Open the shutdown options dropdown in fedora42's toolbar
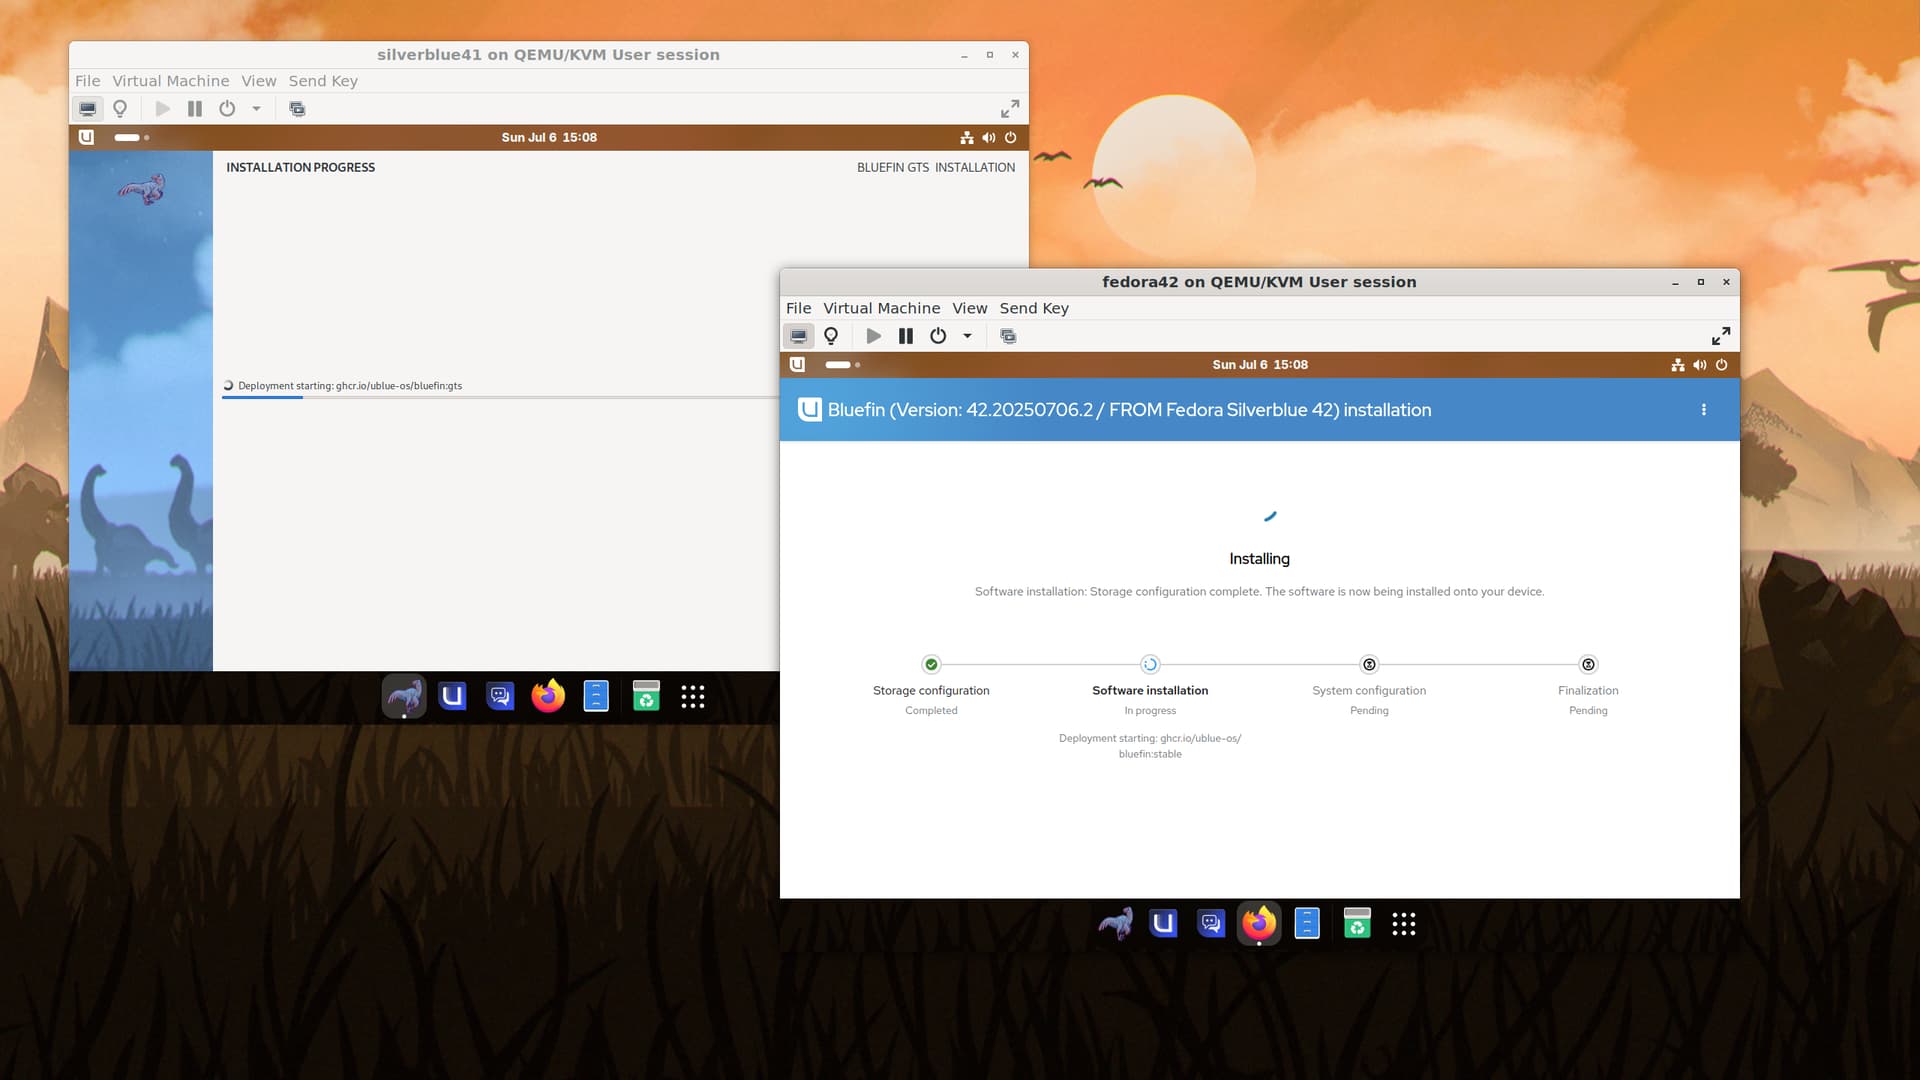The height and width of the screenshot is (1080, 1920). click(966, 336)
